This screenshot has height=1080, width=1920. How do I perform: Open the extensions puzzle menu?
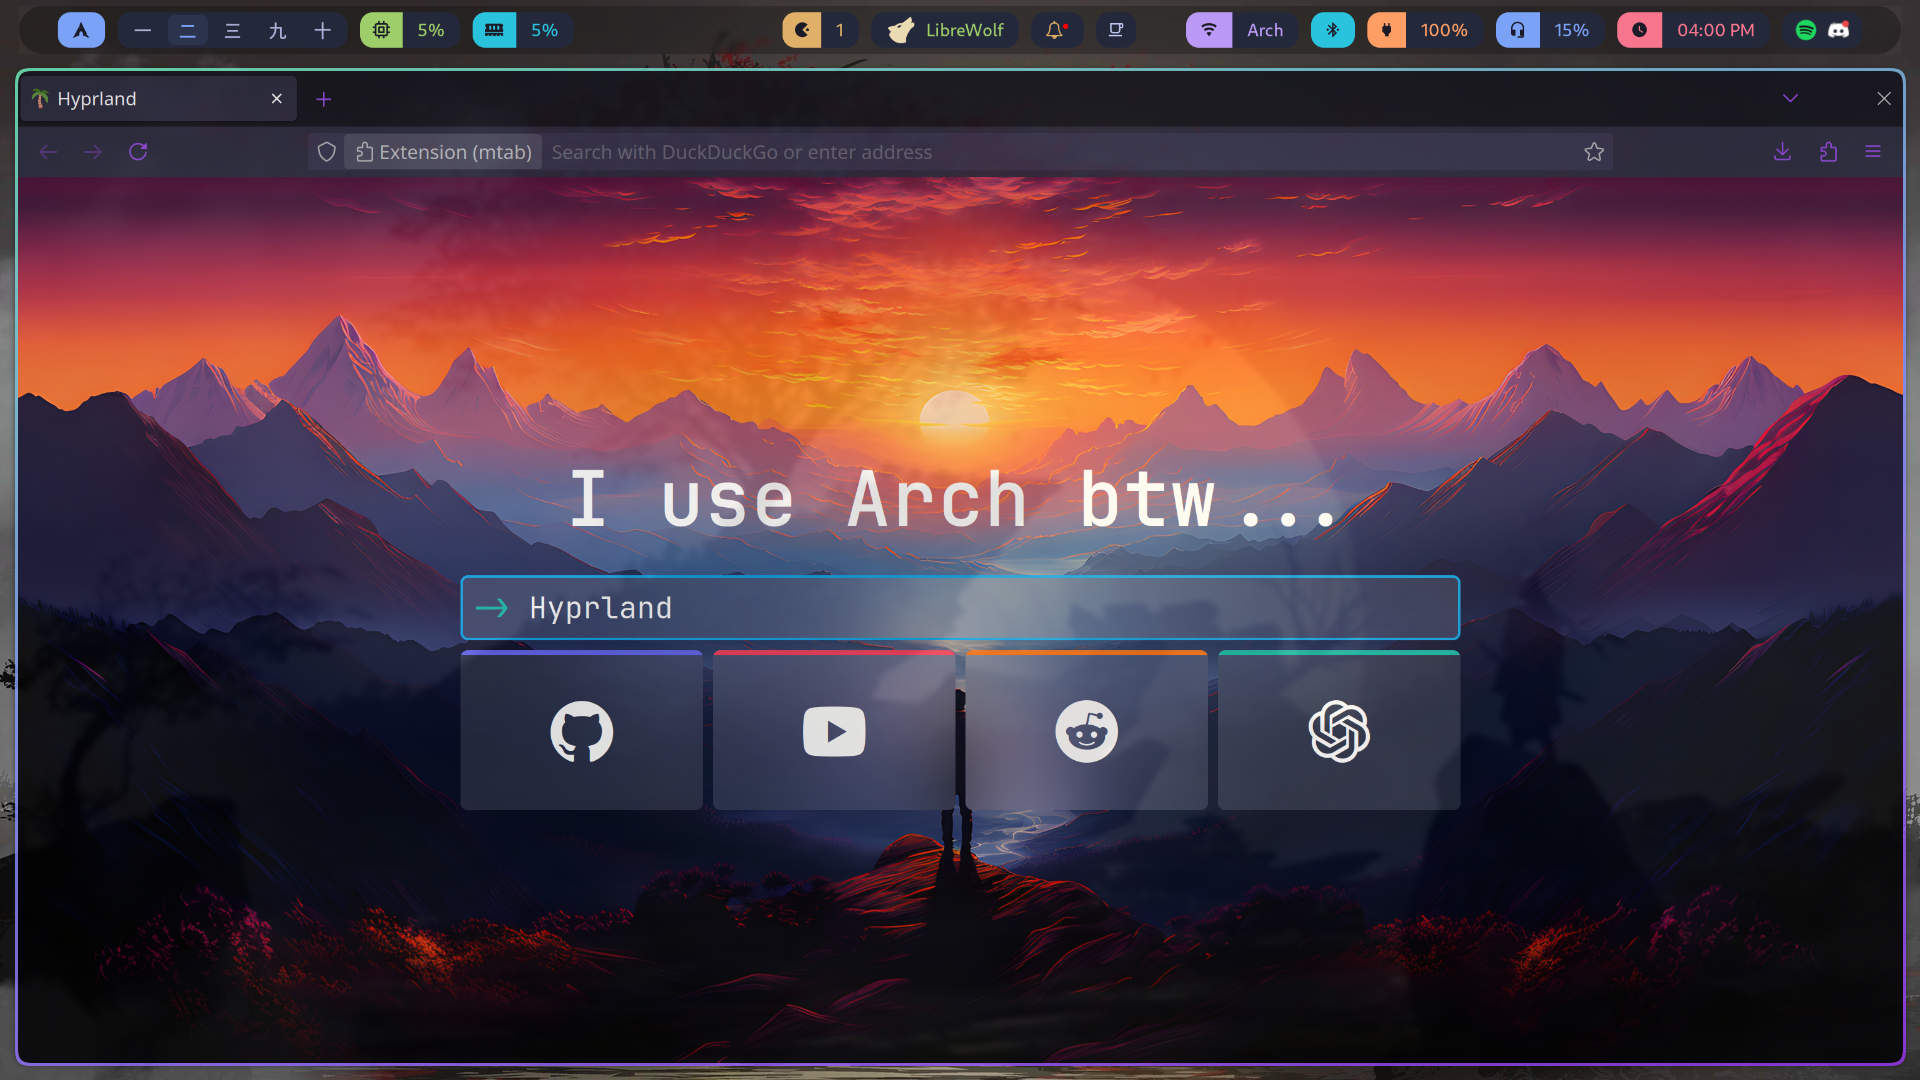click(x=1828, y=152)
